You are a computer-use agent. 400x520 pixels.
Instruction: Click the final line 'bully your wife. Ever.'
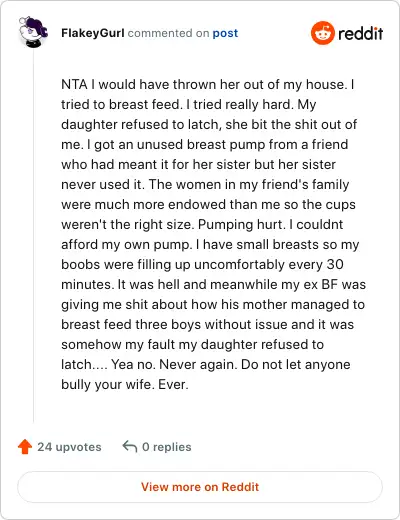(125, 384)
